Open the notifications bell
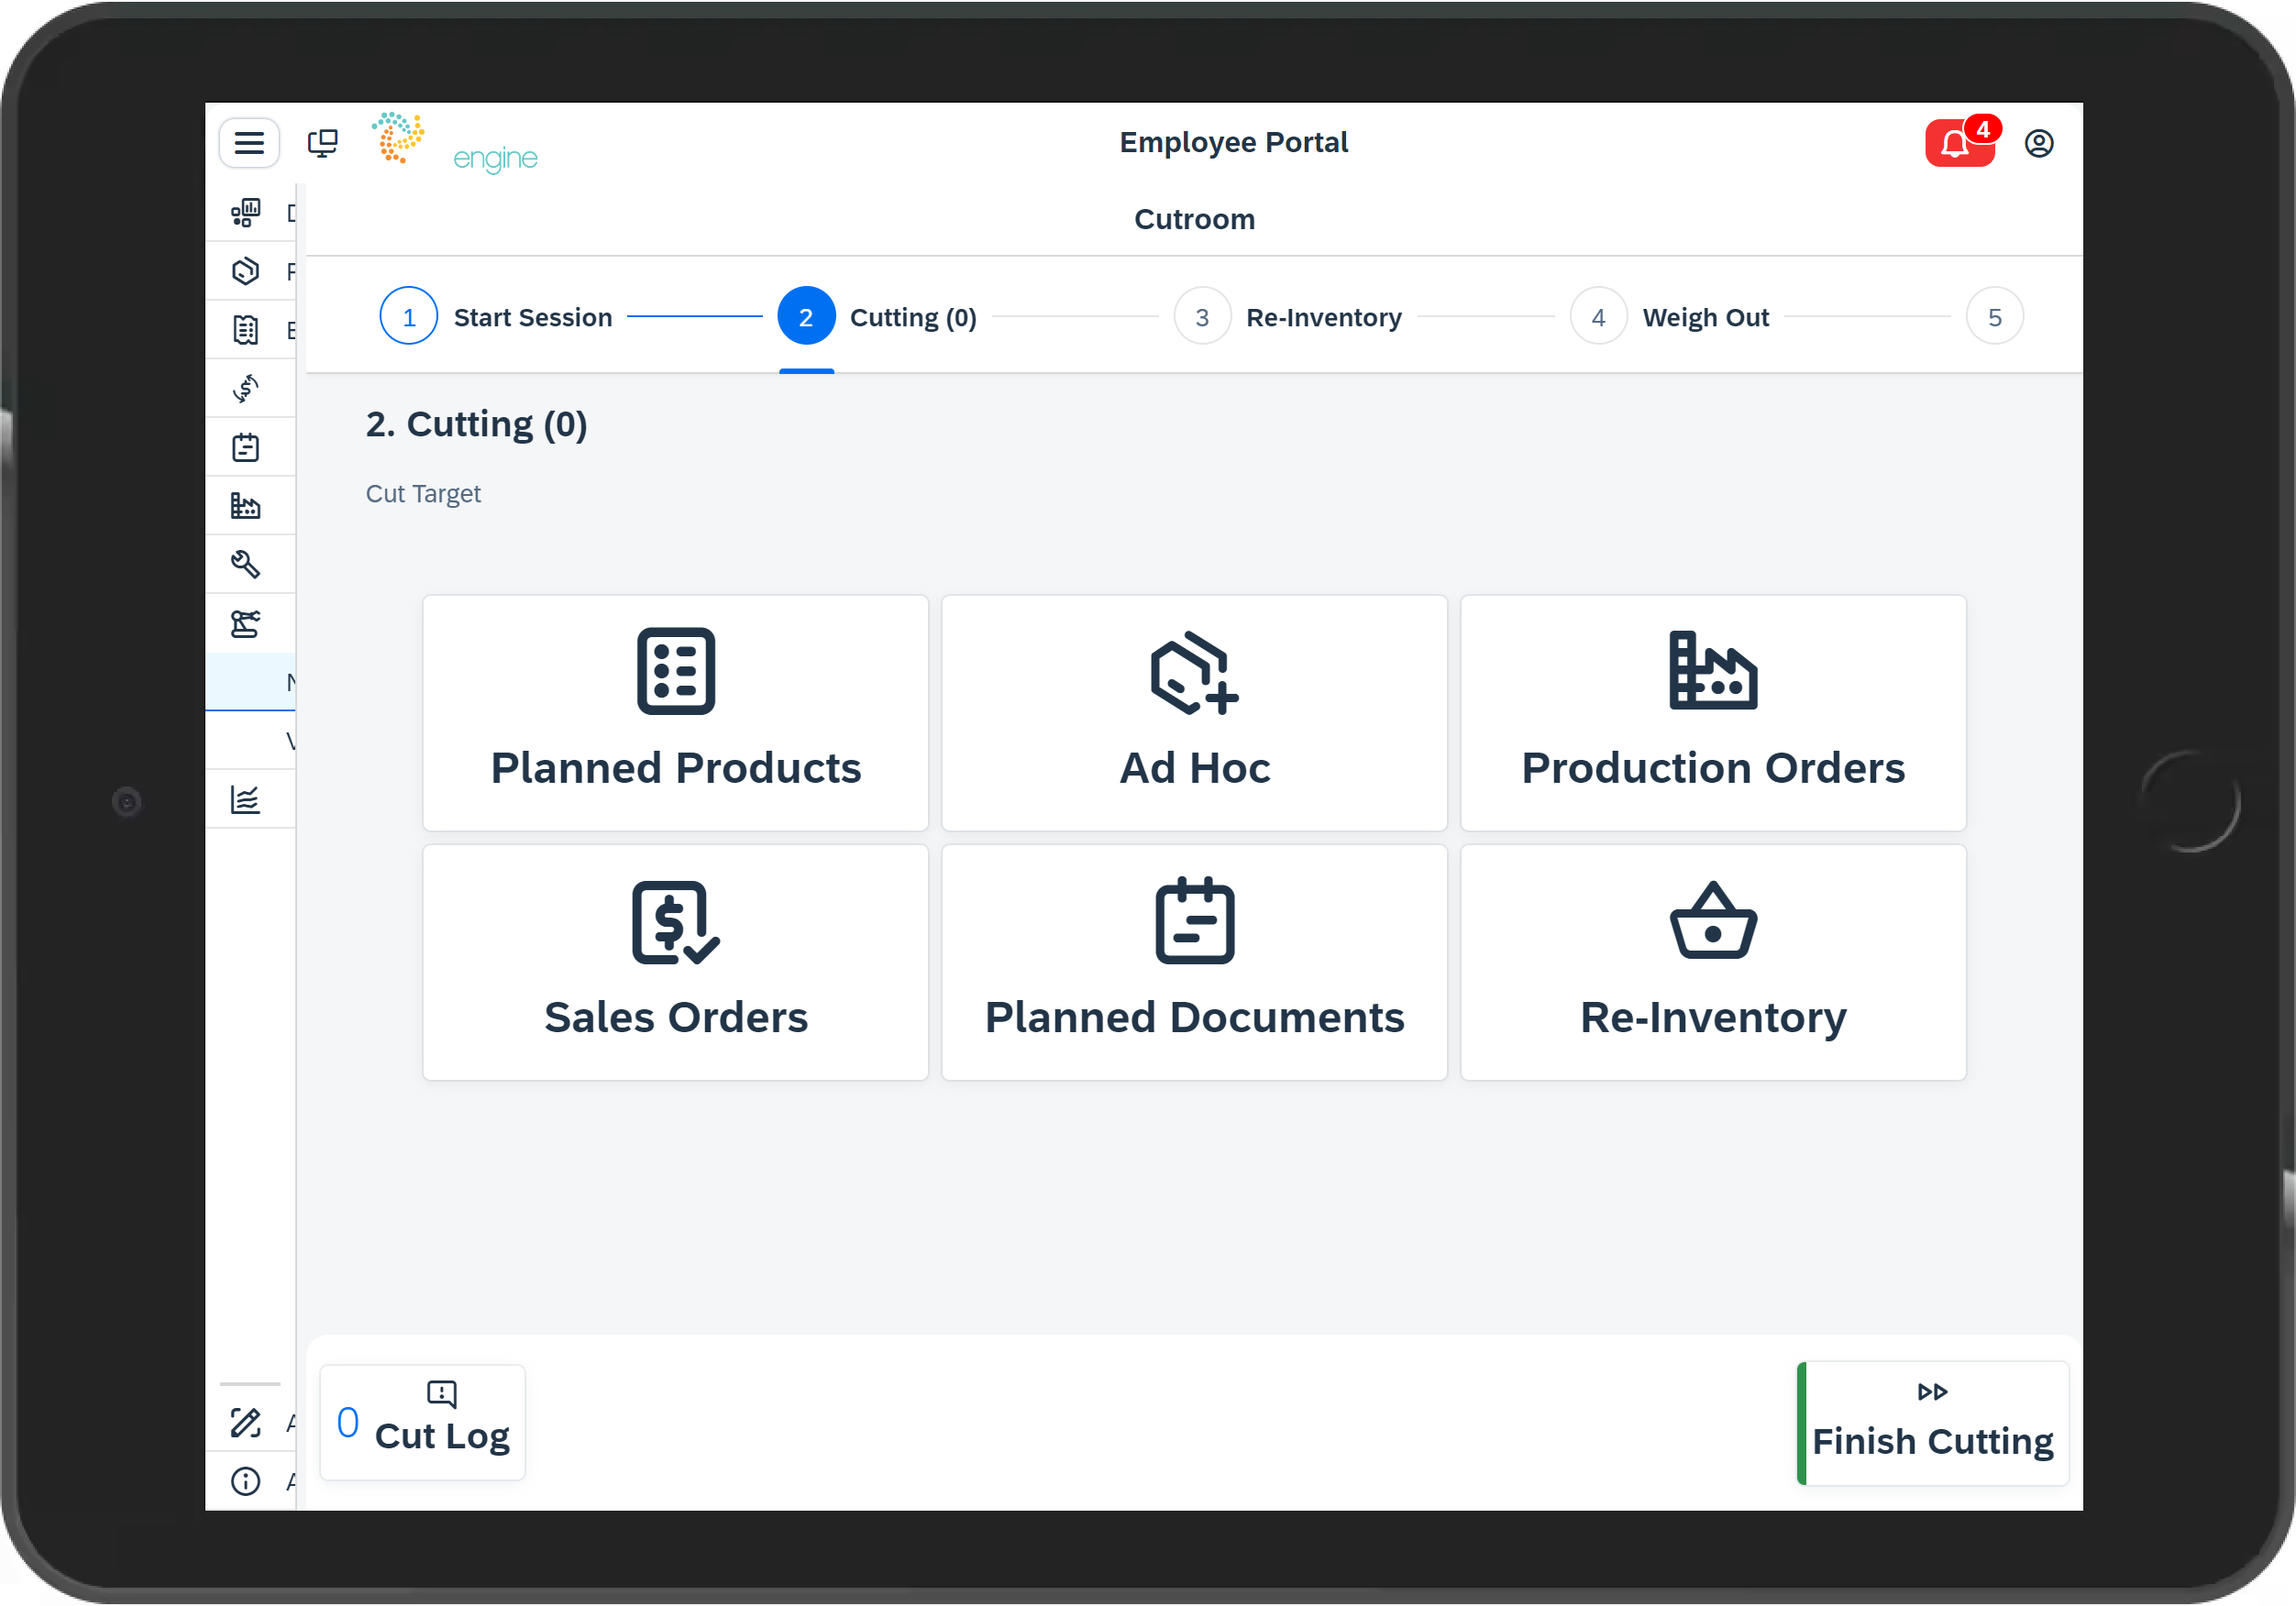2296x1606 pixels. point(1956,143)
